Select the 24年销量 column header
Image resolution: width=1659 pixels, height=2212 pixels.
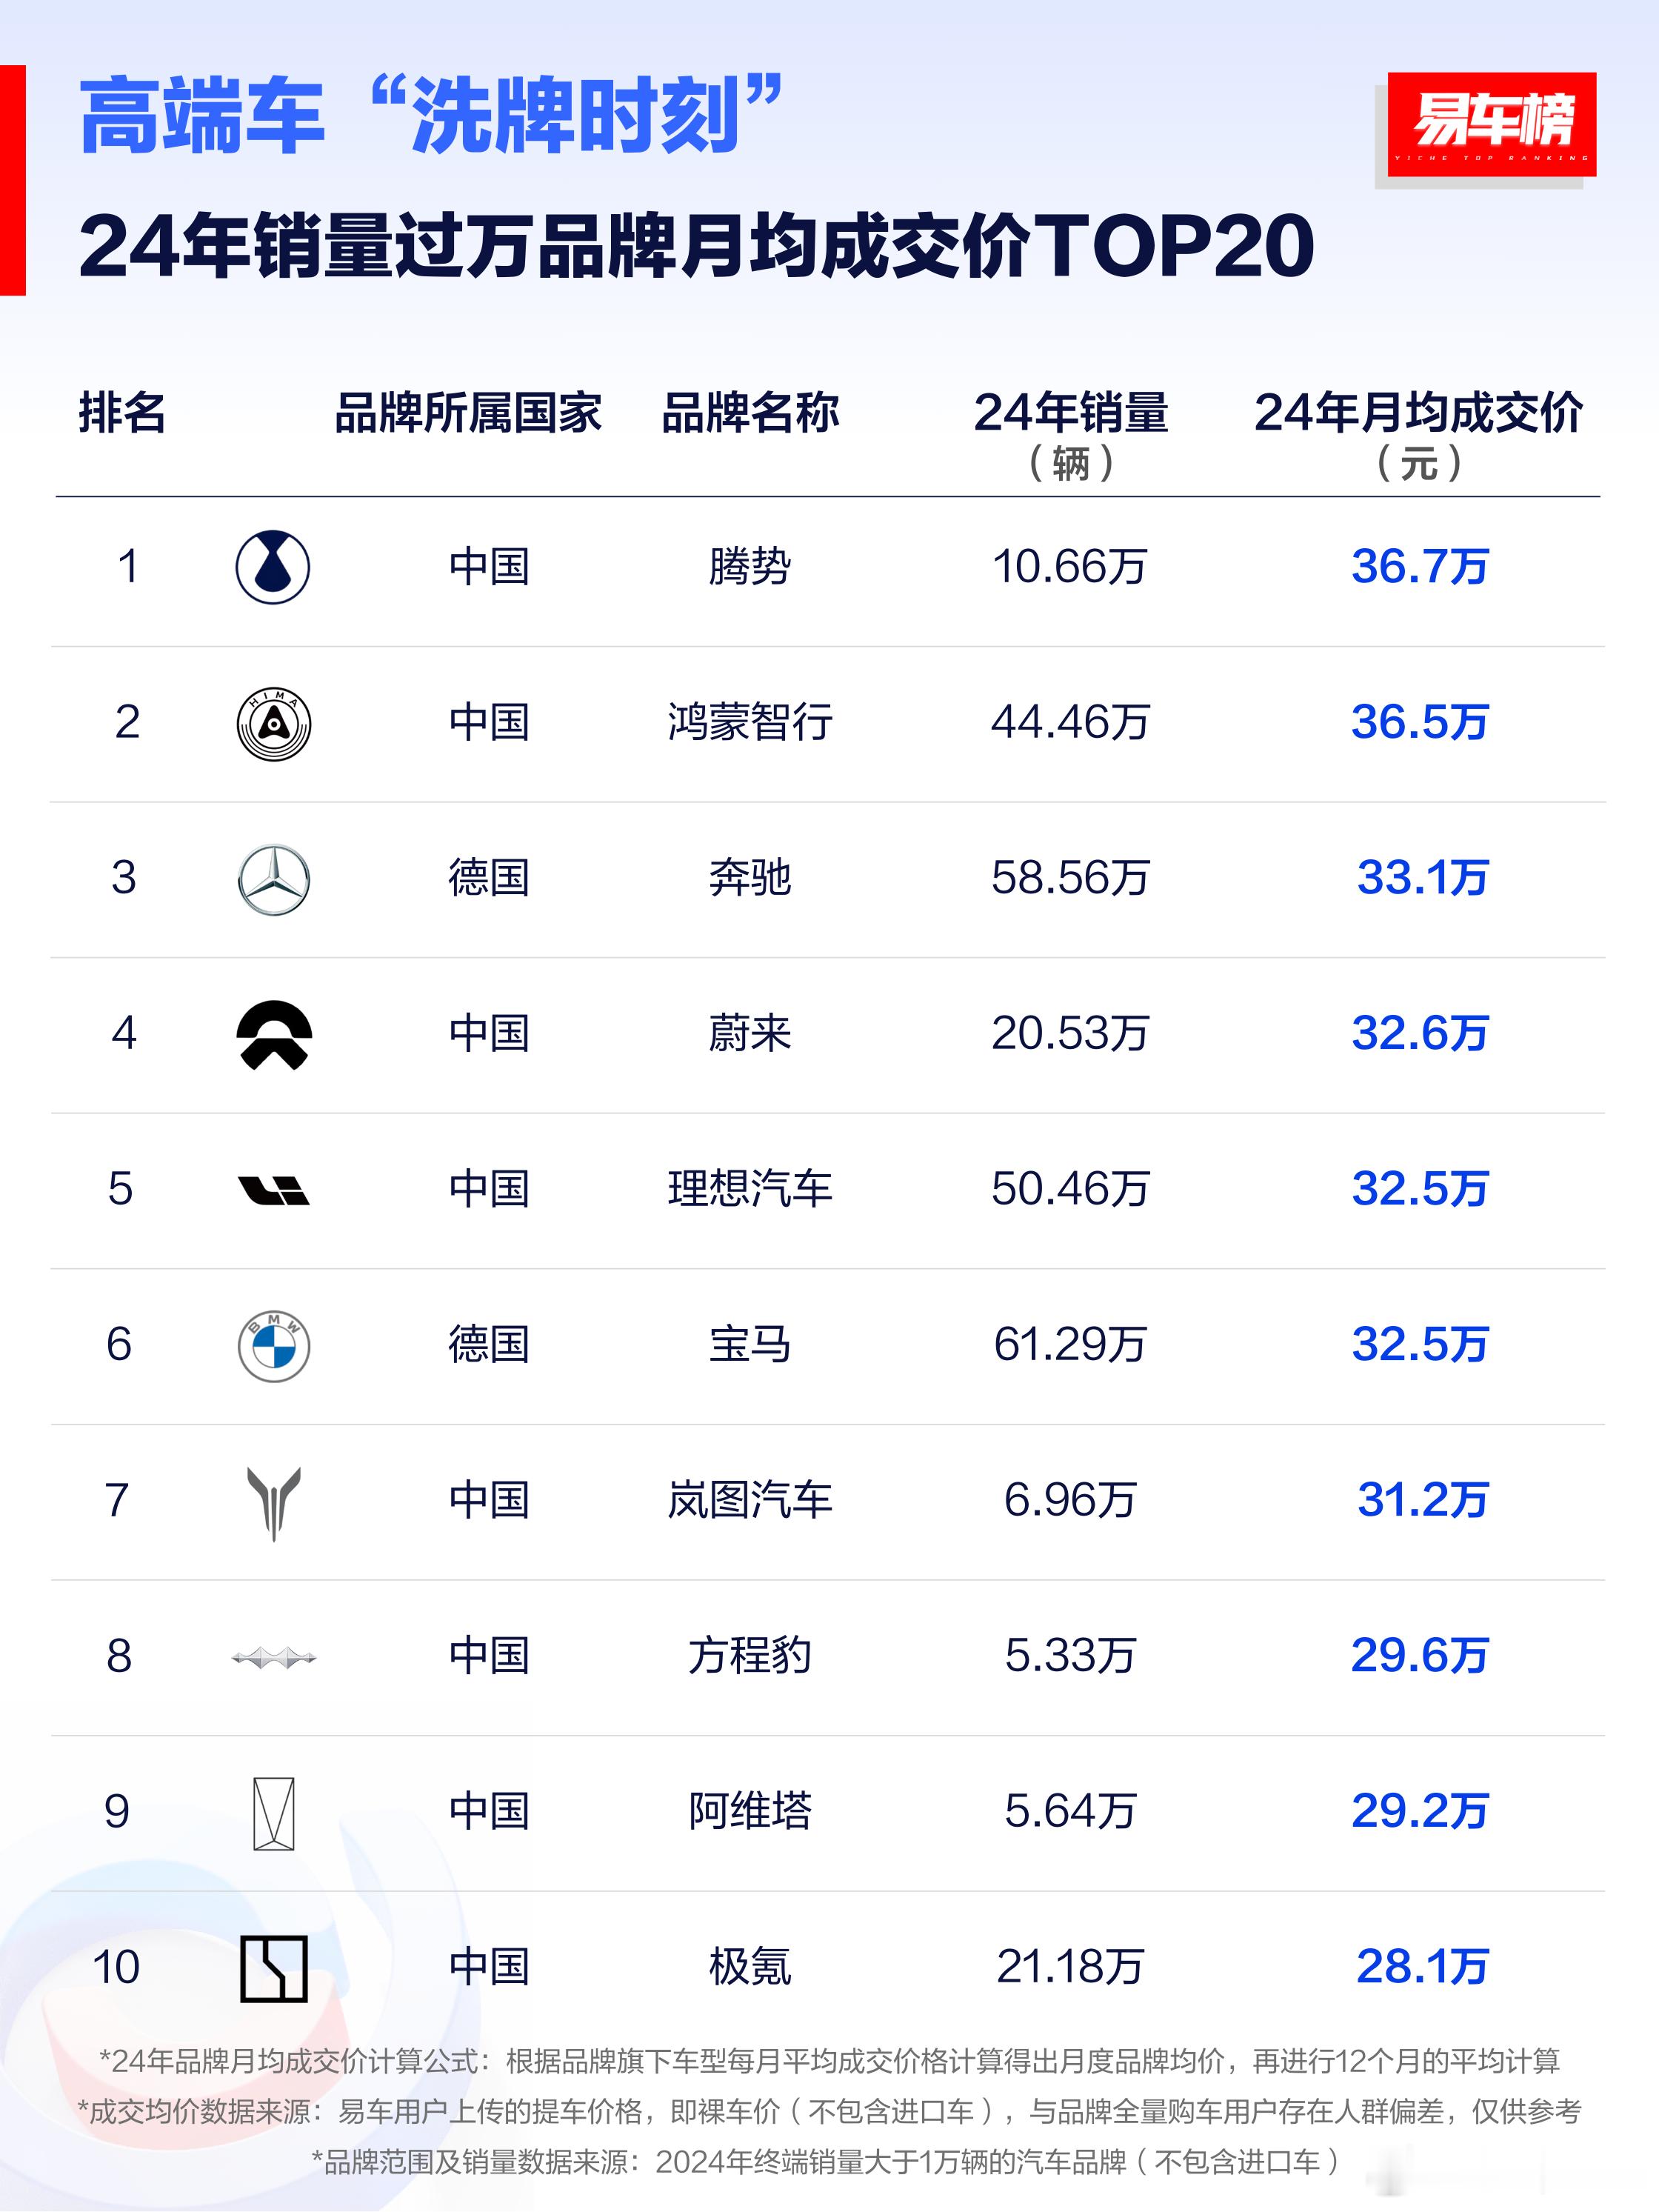tap(1070, 412)
